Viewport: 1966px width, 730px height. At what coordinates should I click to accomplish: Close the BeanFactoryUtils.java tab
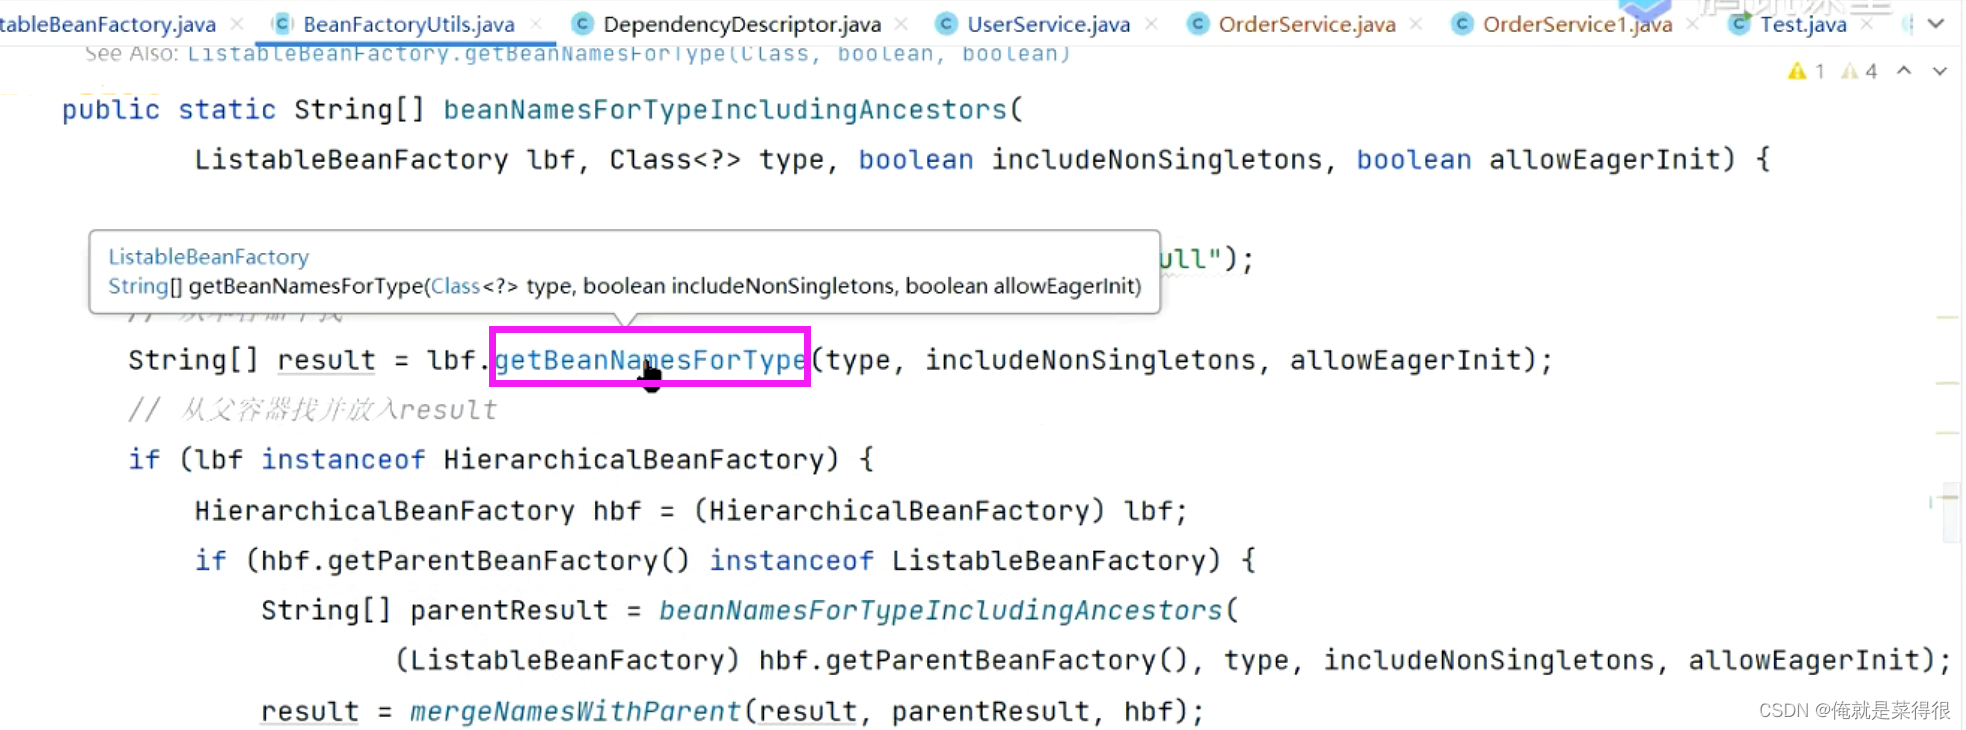[x=537, y=24]
